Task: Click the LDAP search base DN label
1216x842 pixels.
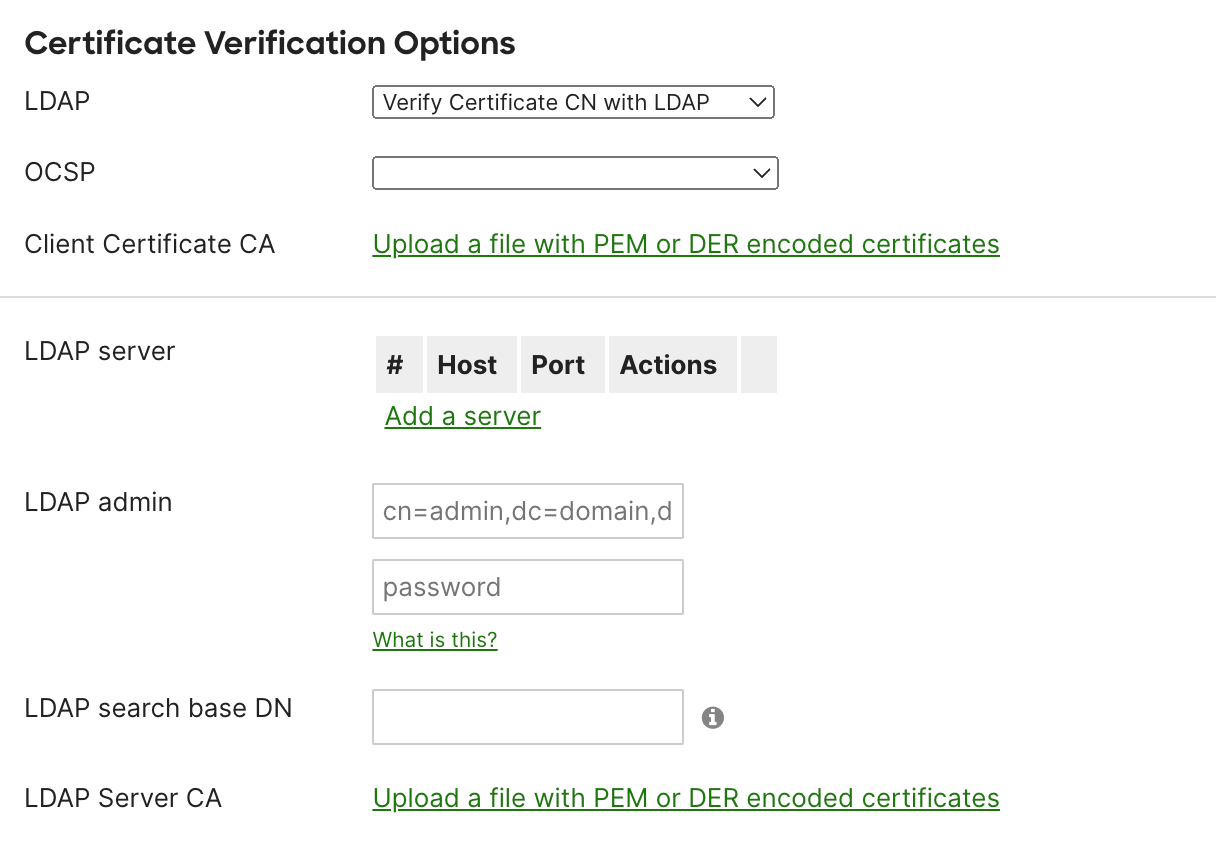Action: click(x=158, y=708)
